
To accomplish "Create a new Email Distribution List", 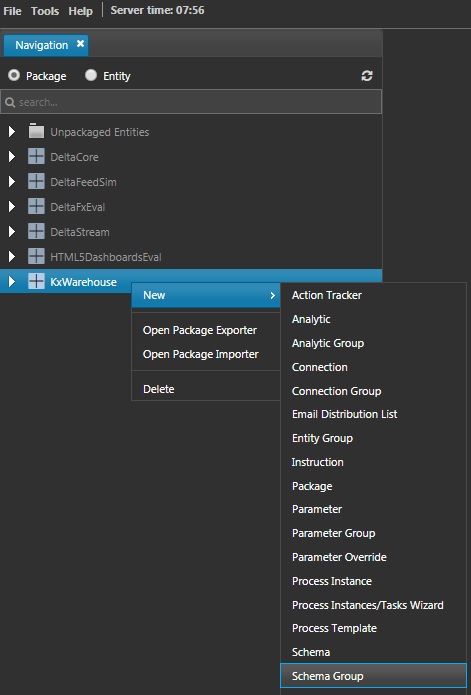I will tap(374, 414).
